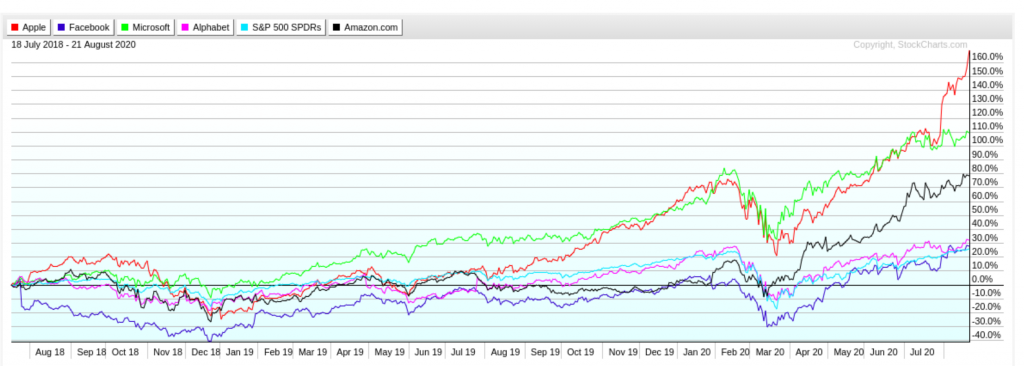Toggle the Facebook series legend button
Image resolution: width=1024 pixels, height=366 pixels.
point(83,27)
